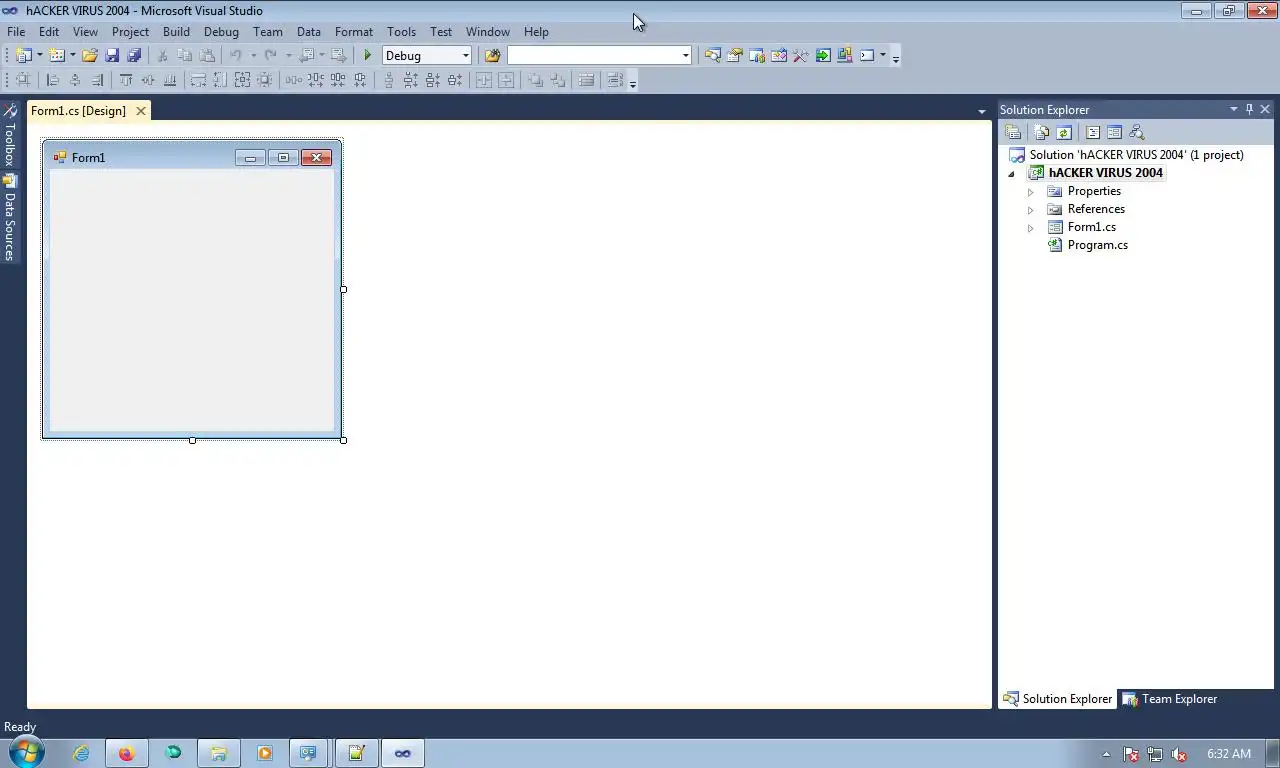Save Form1.cs with the Save icon
1280x768 pixels.
(x=112, y=56)
